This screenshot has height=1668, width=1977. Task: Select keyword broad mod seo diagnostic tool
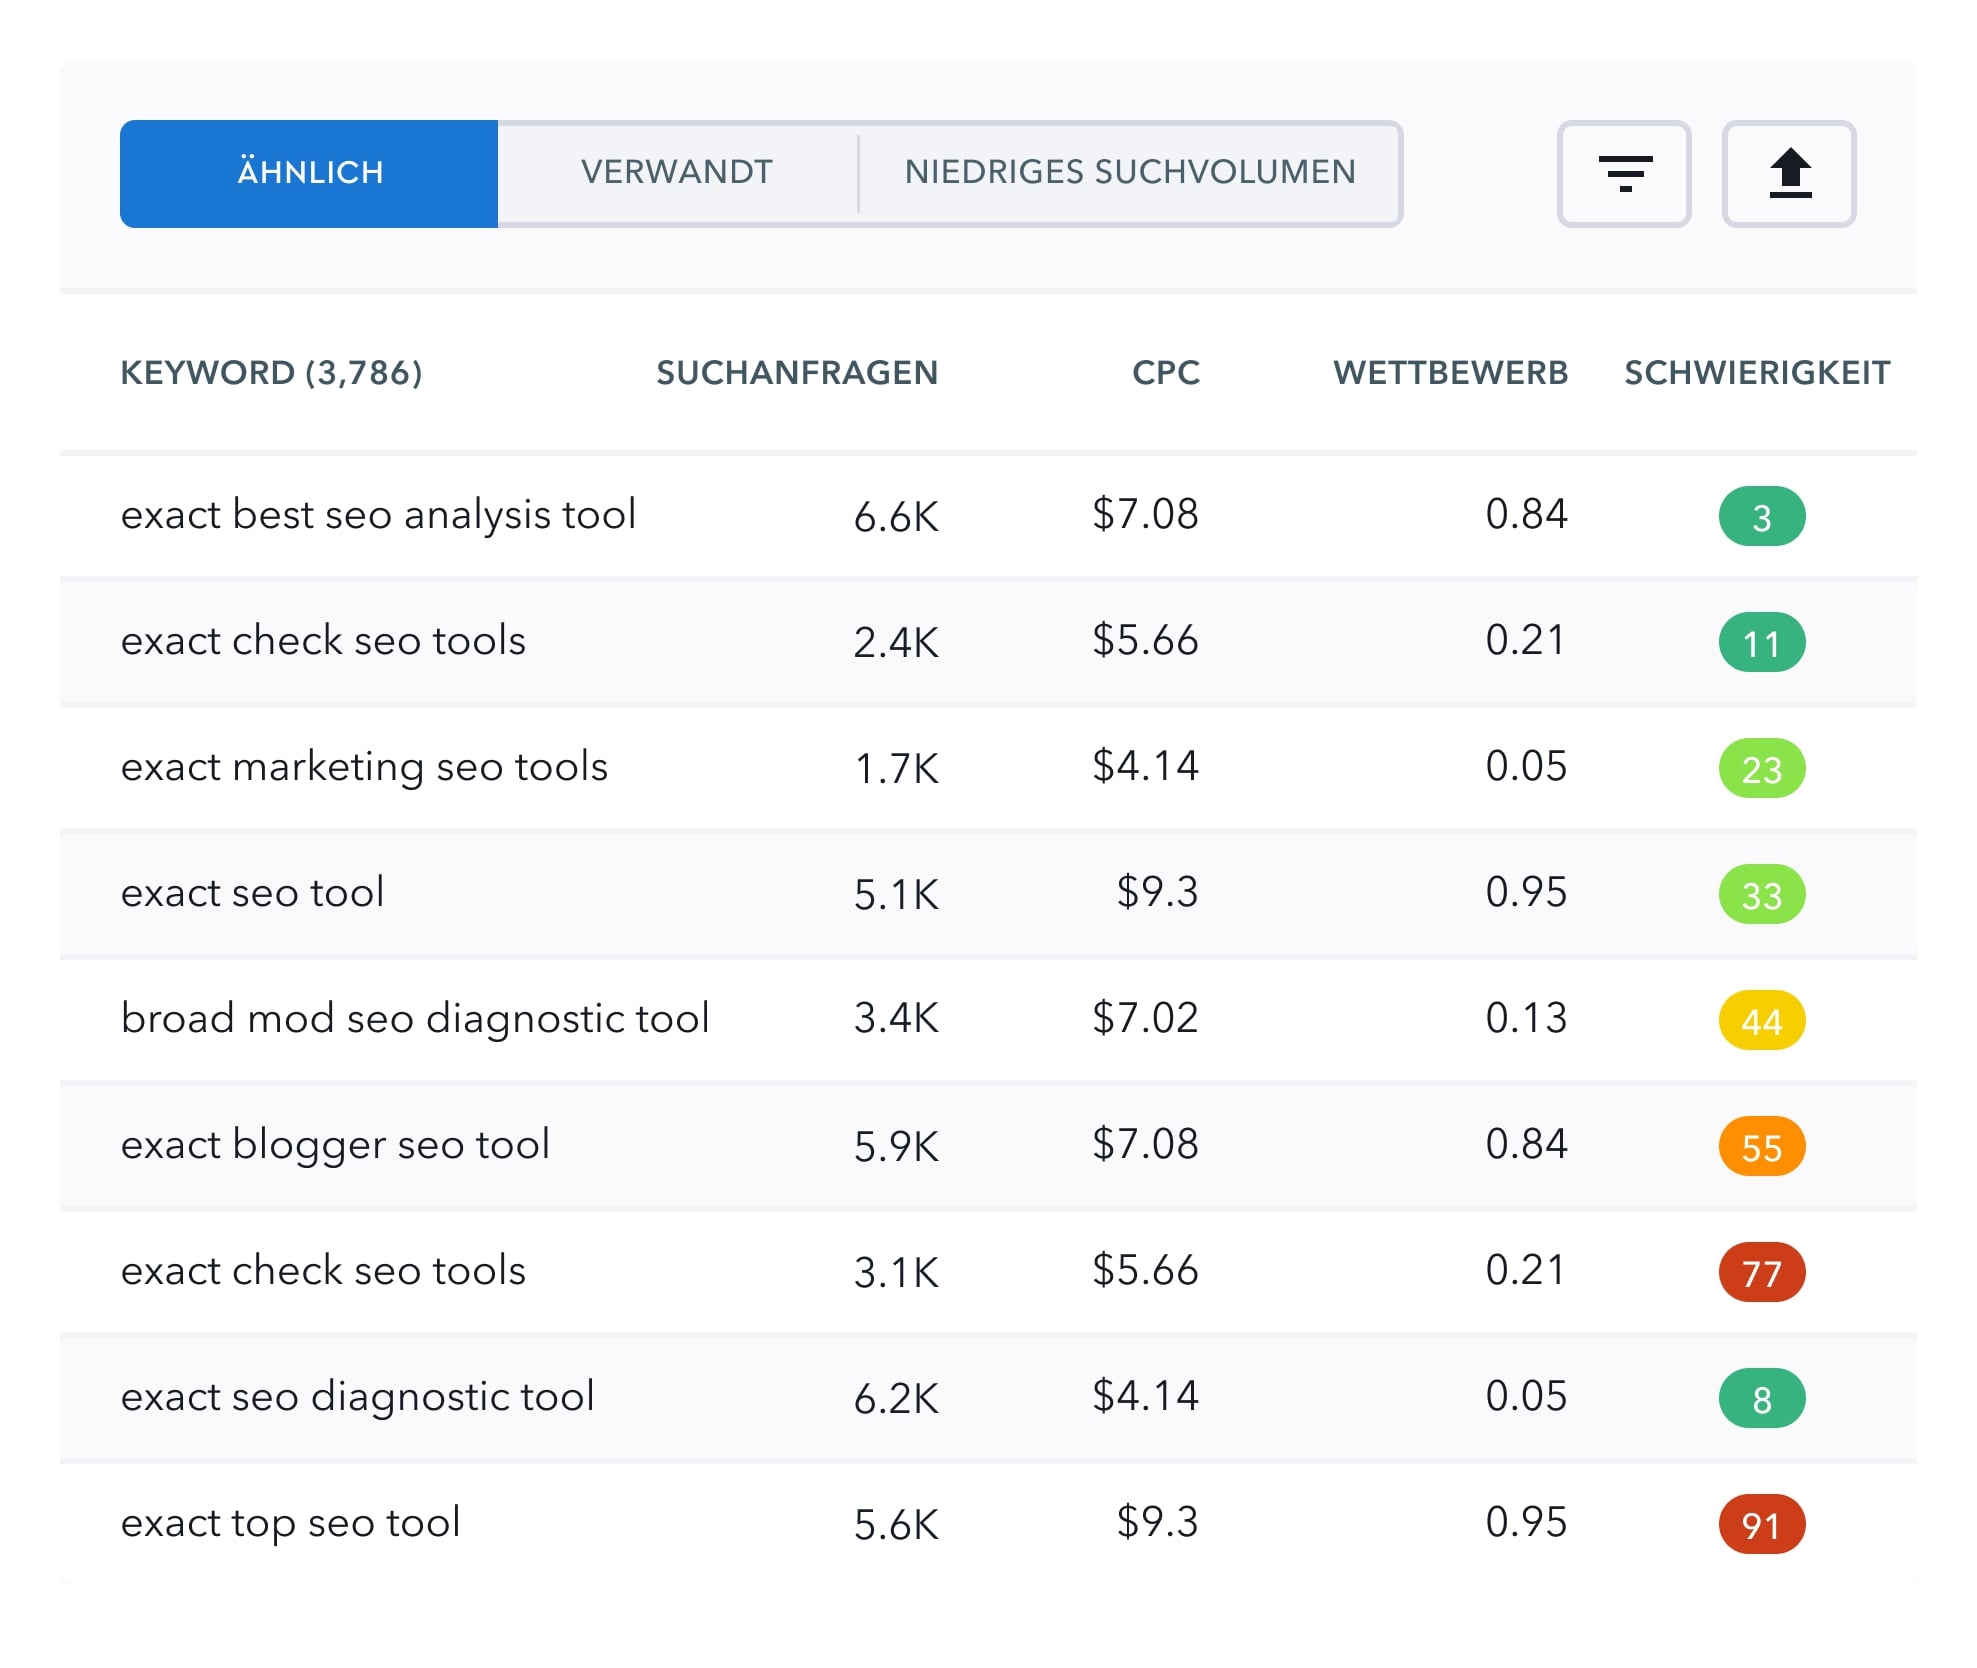click(415, 1019)
